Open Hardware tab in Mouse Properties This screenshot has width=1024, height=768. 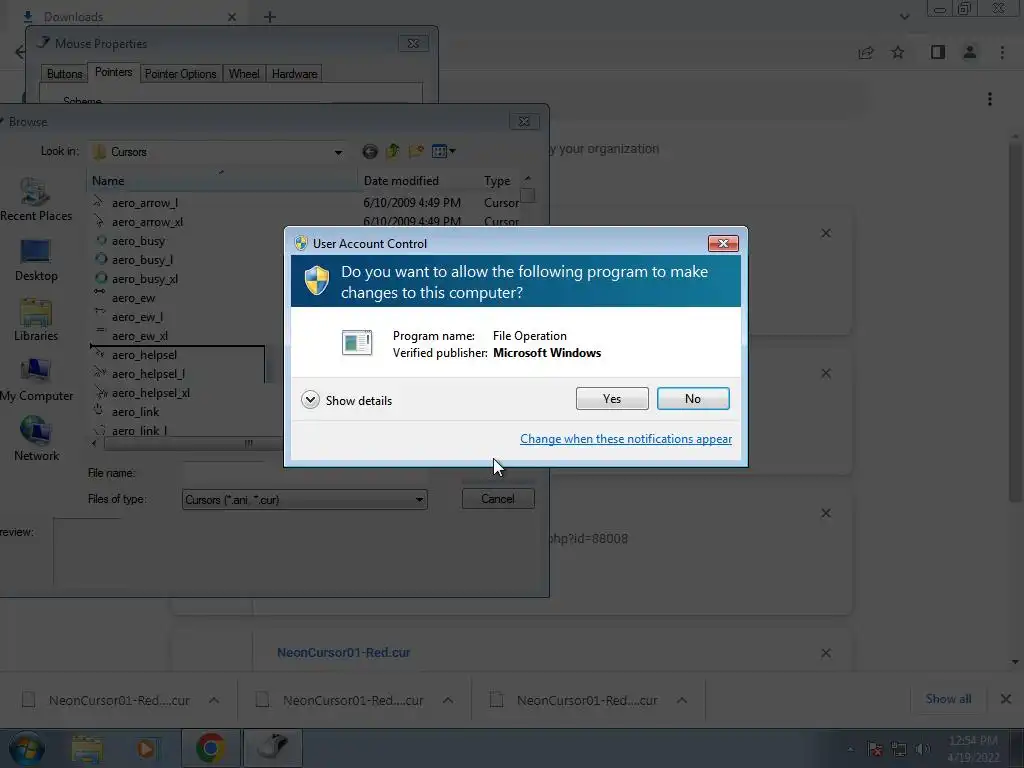pyautogui.click(x=295, y=74)
